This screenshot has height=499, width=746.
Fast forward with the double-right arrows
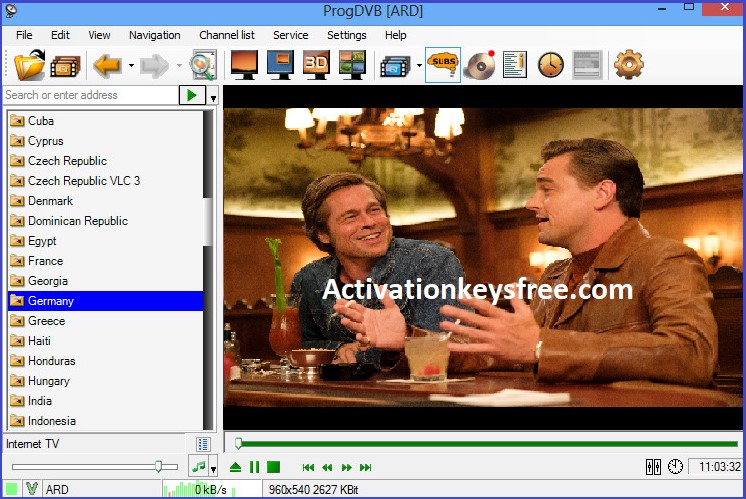346,468
